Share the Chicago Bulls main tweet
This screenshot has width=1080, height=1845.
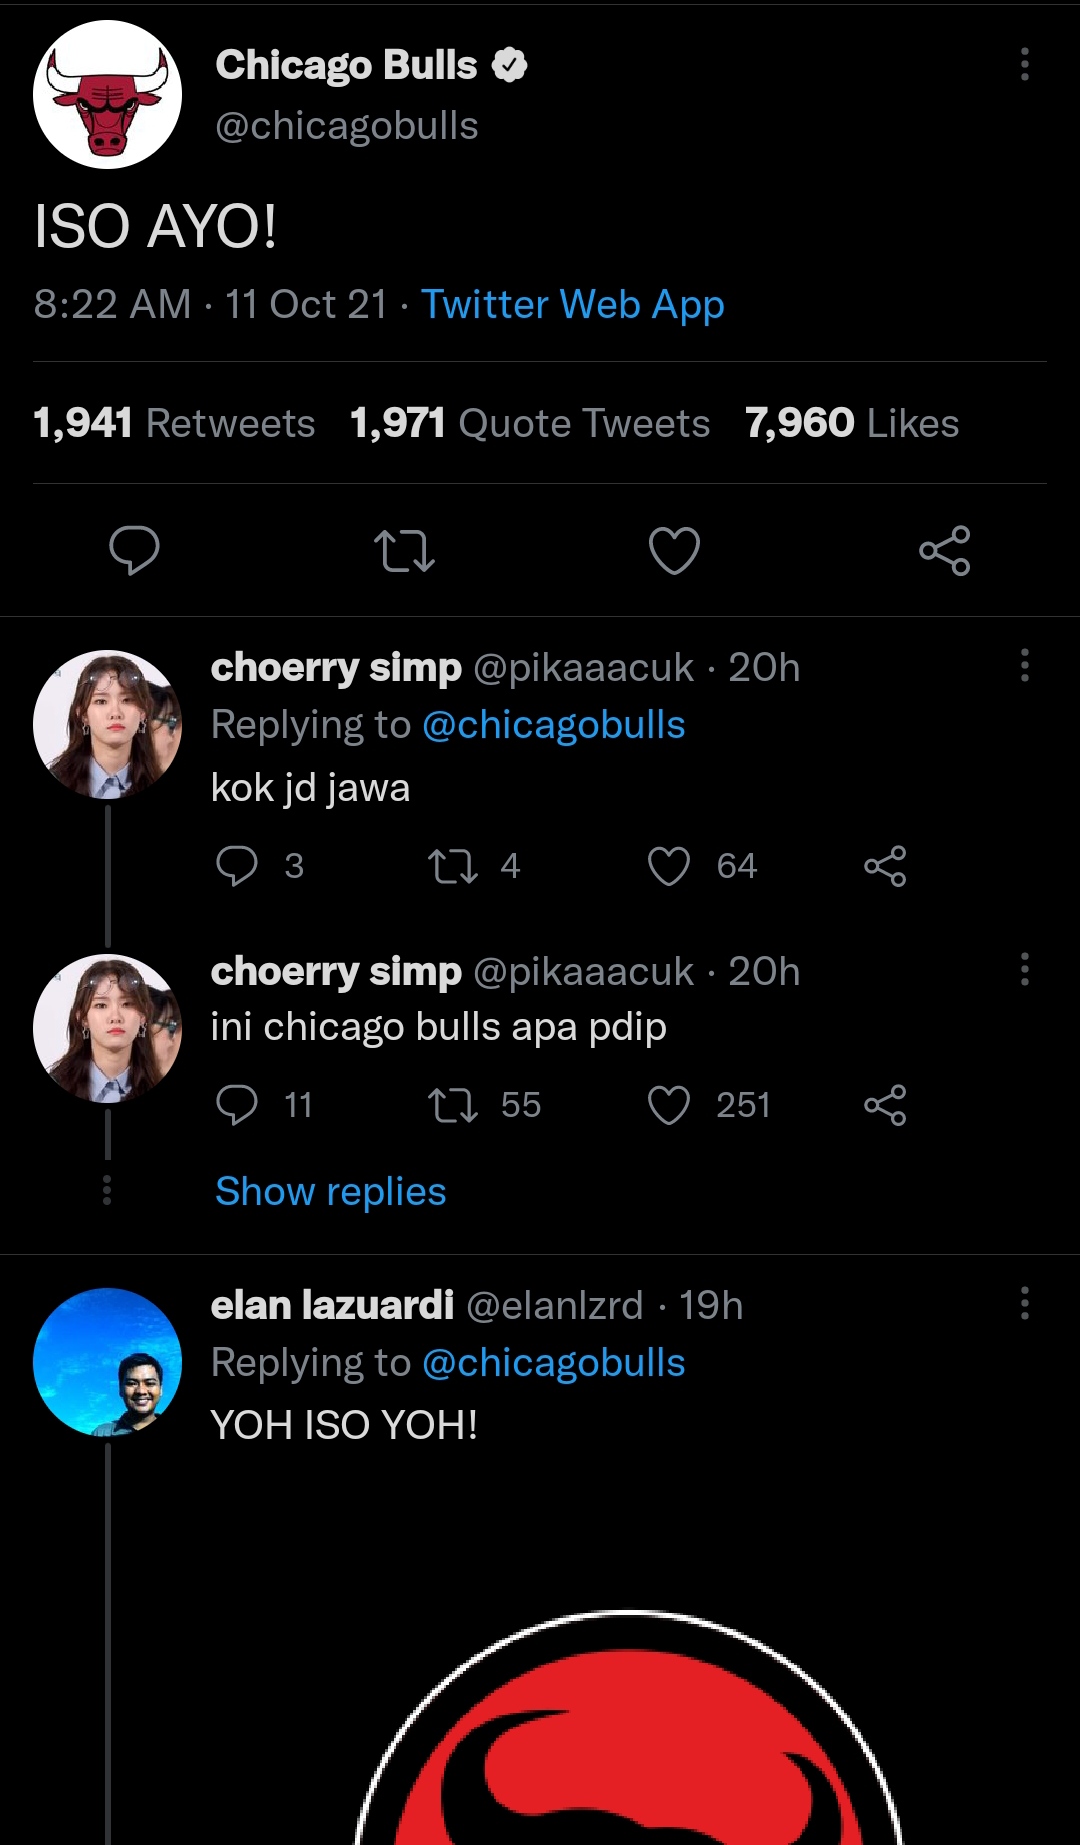pyautogui.click(x=944, y=550)
